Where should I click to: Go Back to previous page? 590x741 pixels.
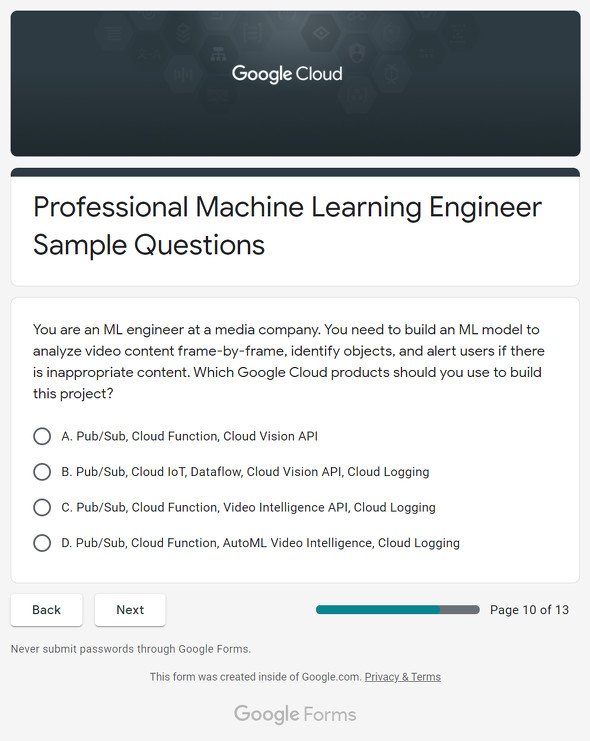coord(46,610)
